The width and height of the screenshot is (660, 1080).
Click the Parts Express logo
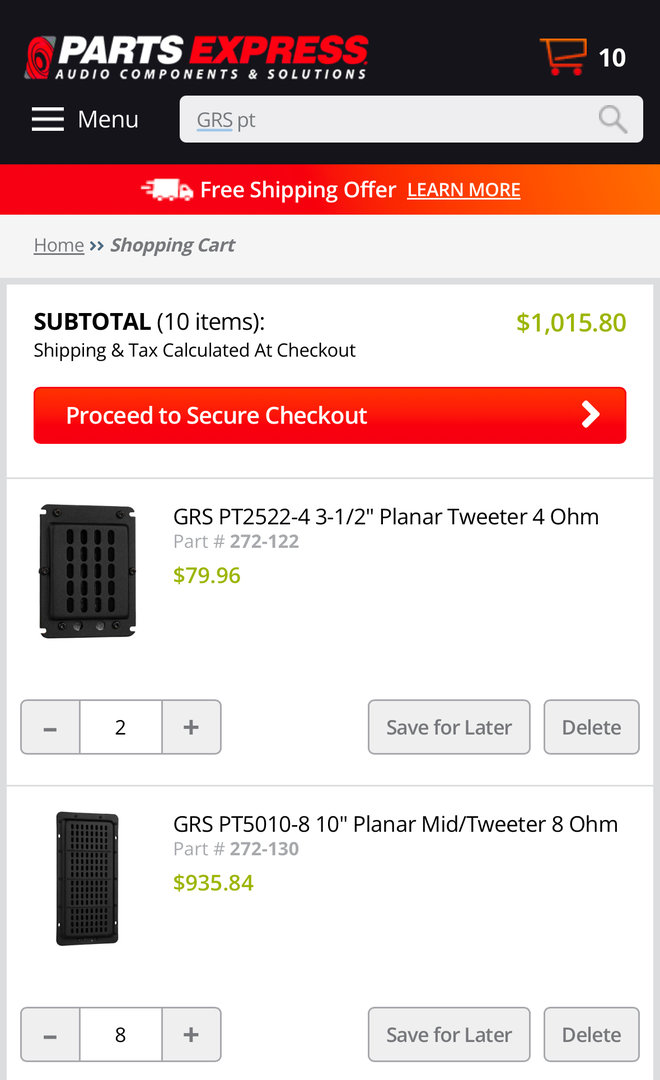197,57
